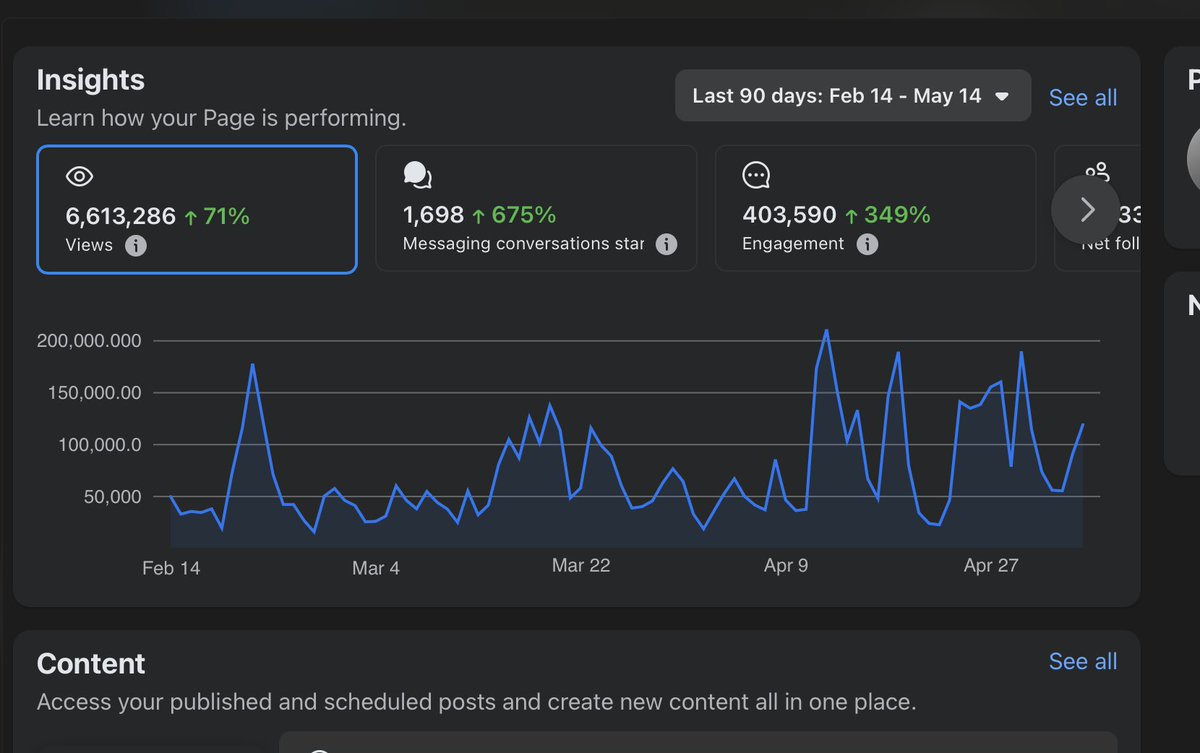
Task: Click the Mar 4 axis label
Action: point(376,568)
